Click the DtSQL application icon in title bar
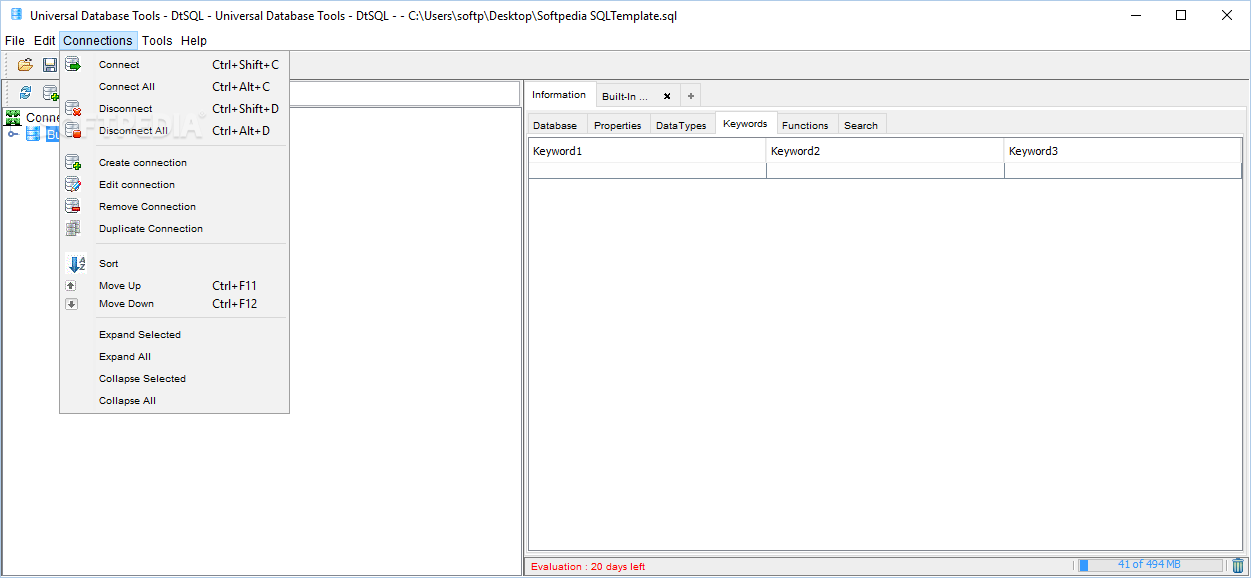 pos(16,15)
